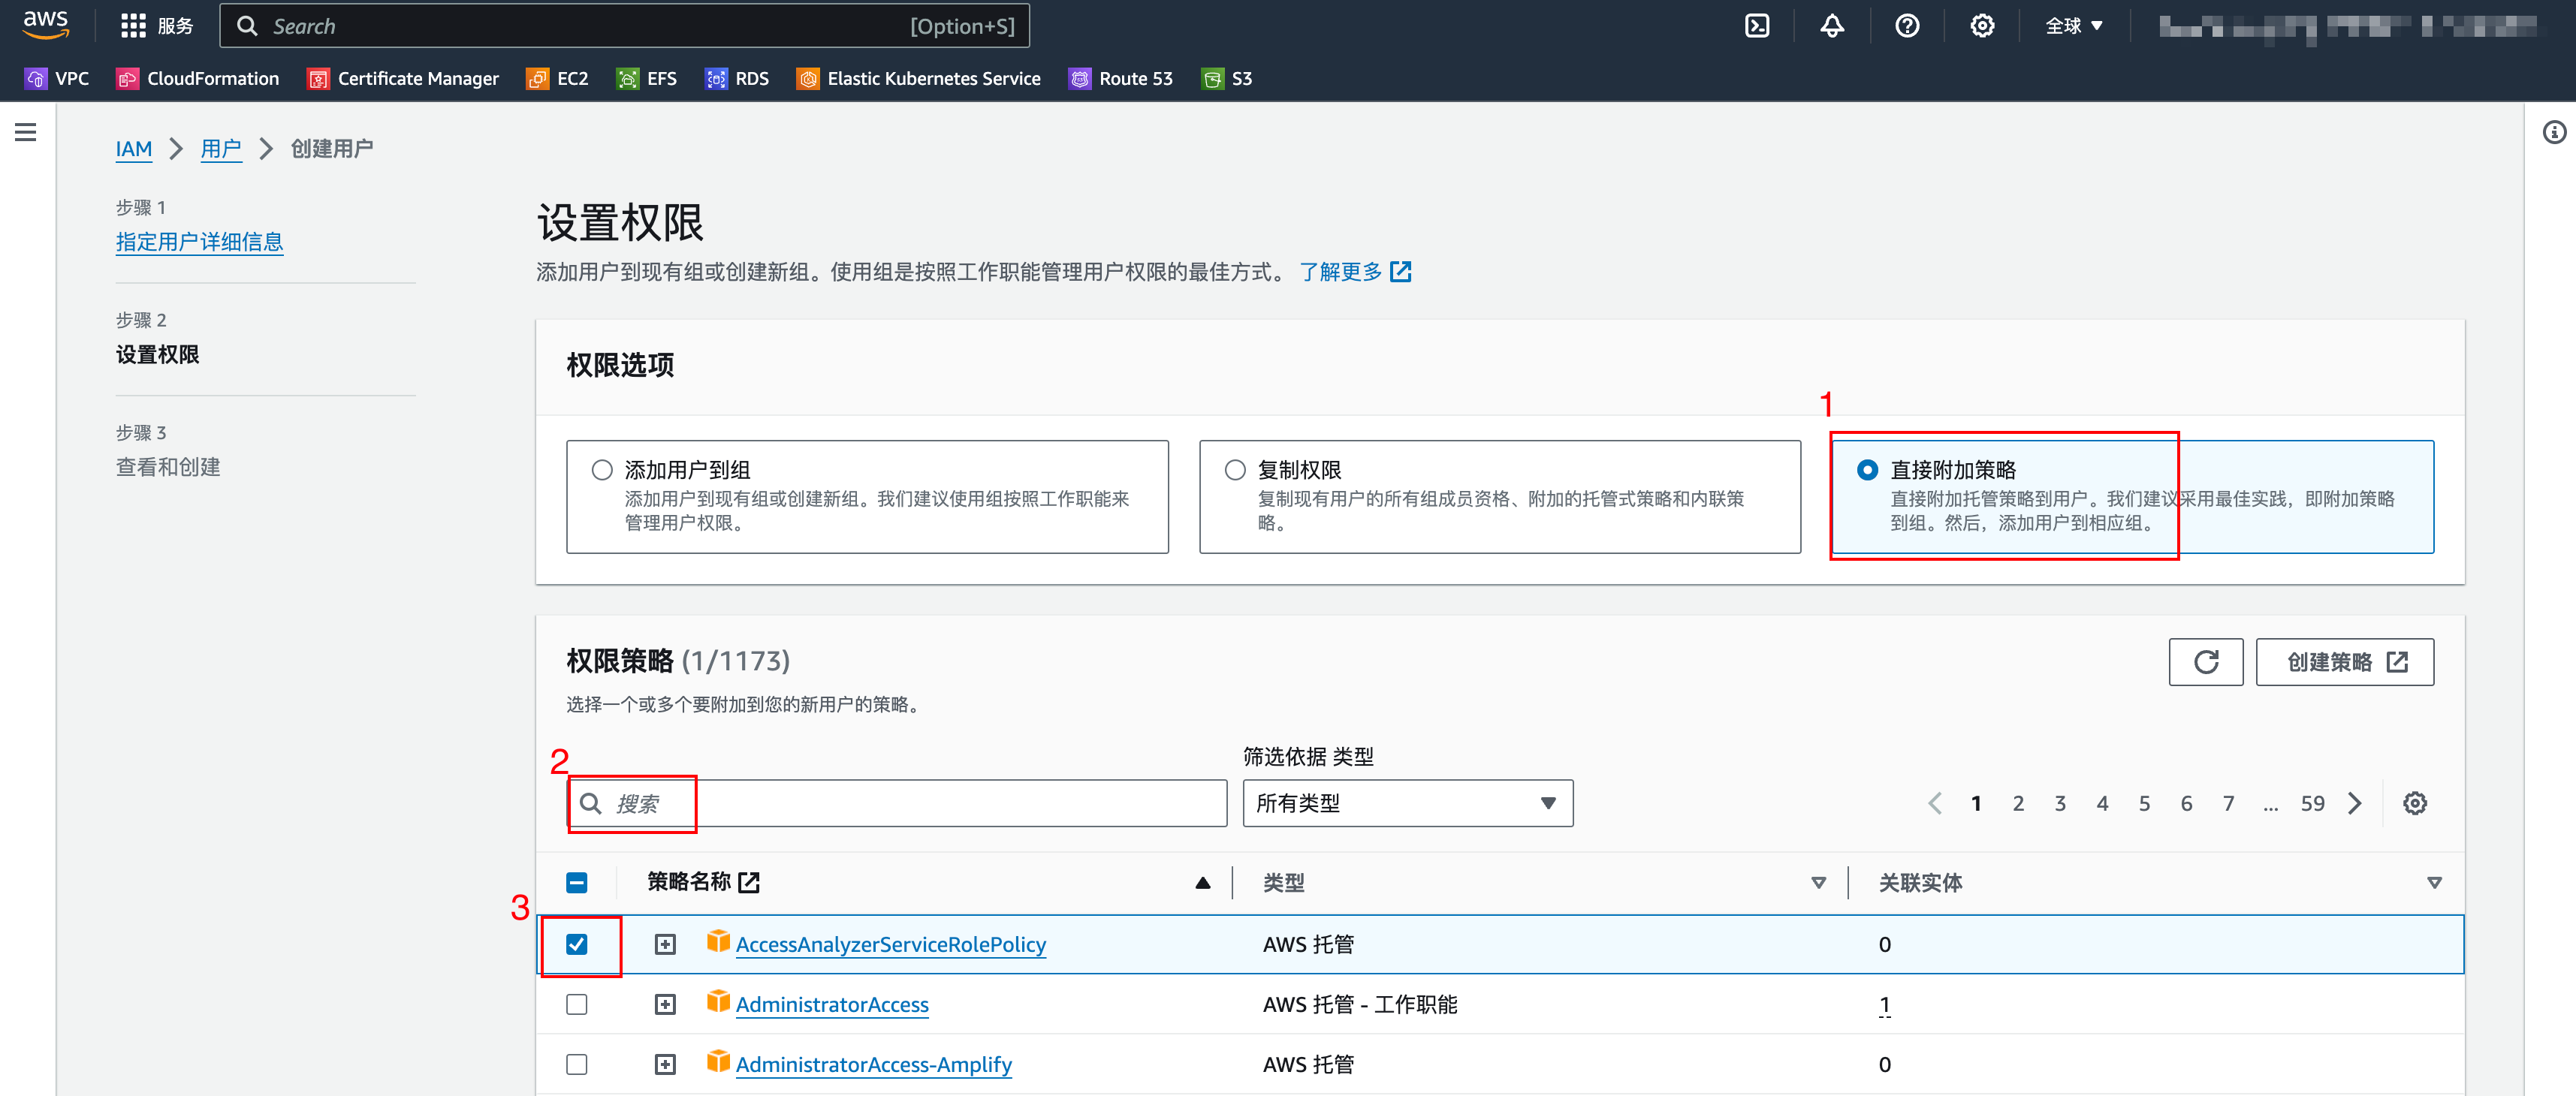This screenshot has width=2576, height=1096.
Task: Open the console settings gear in header
Action: [x=1982, y=26]
